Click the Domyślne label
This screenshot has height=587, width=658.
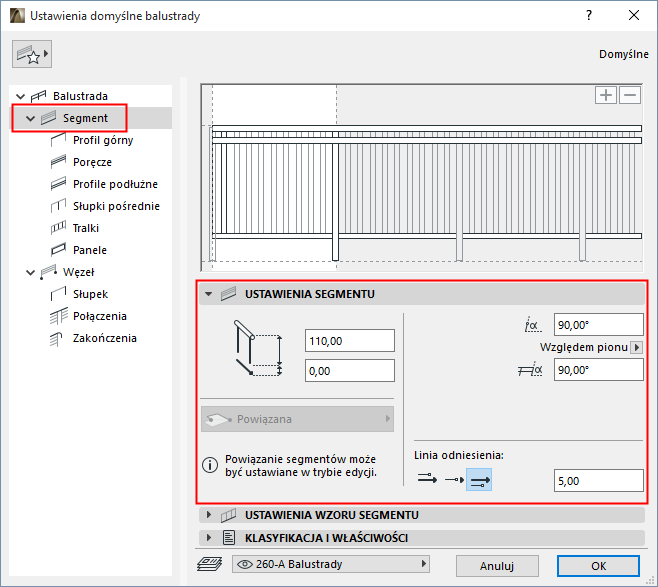pos(624,54)
